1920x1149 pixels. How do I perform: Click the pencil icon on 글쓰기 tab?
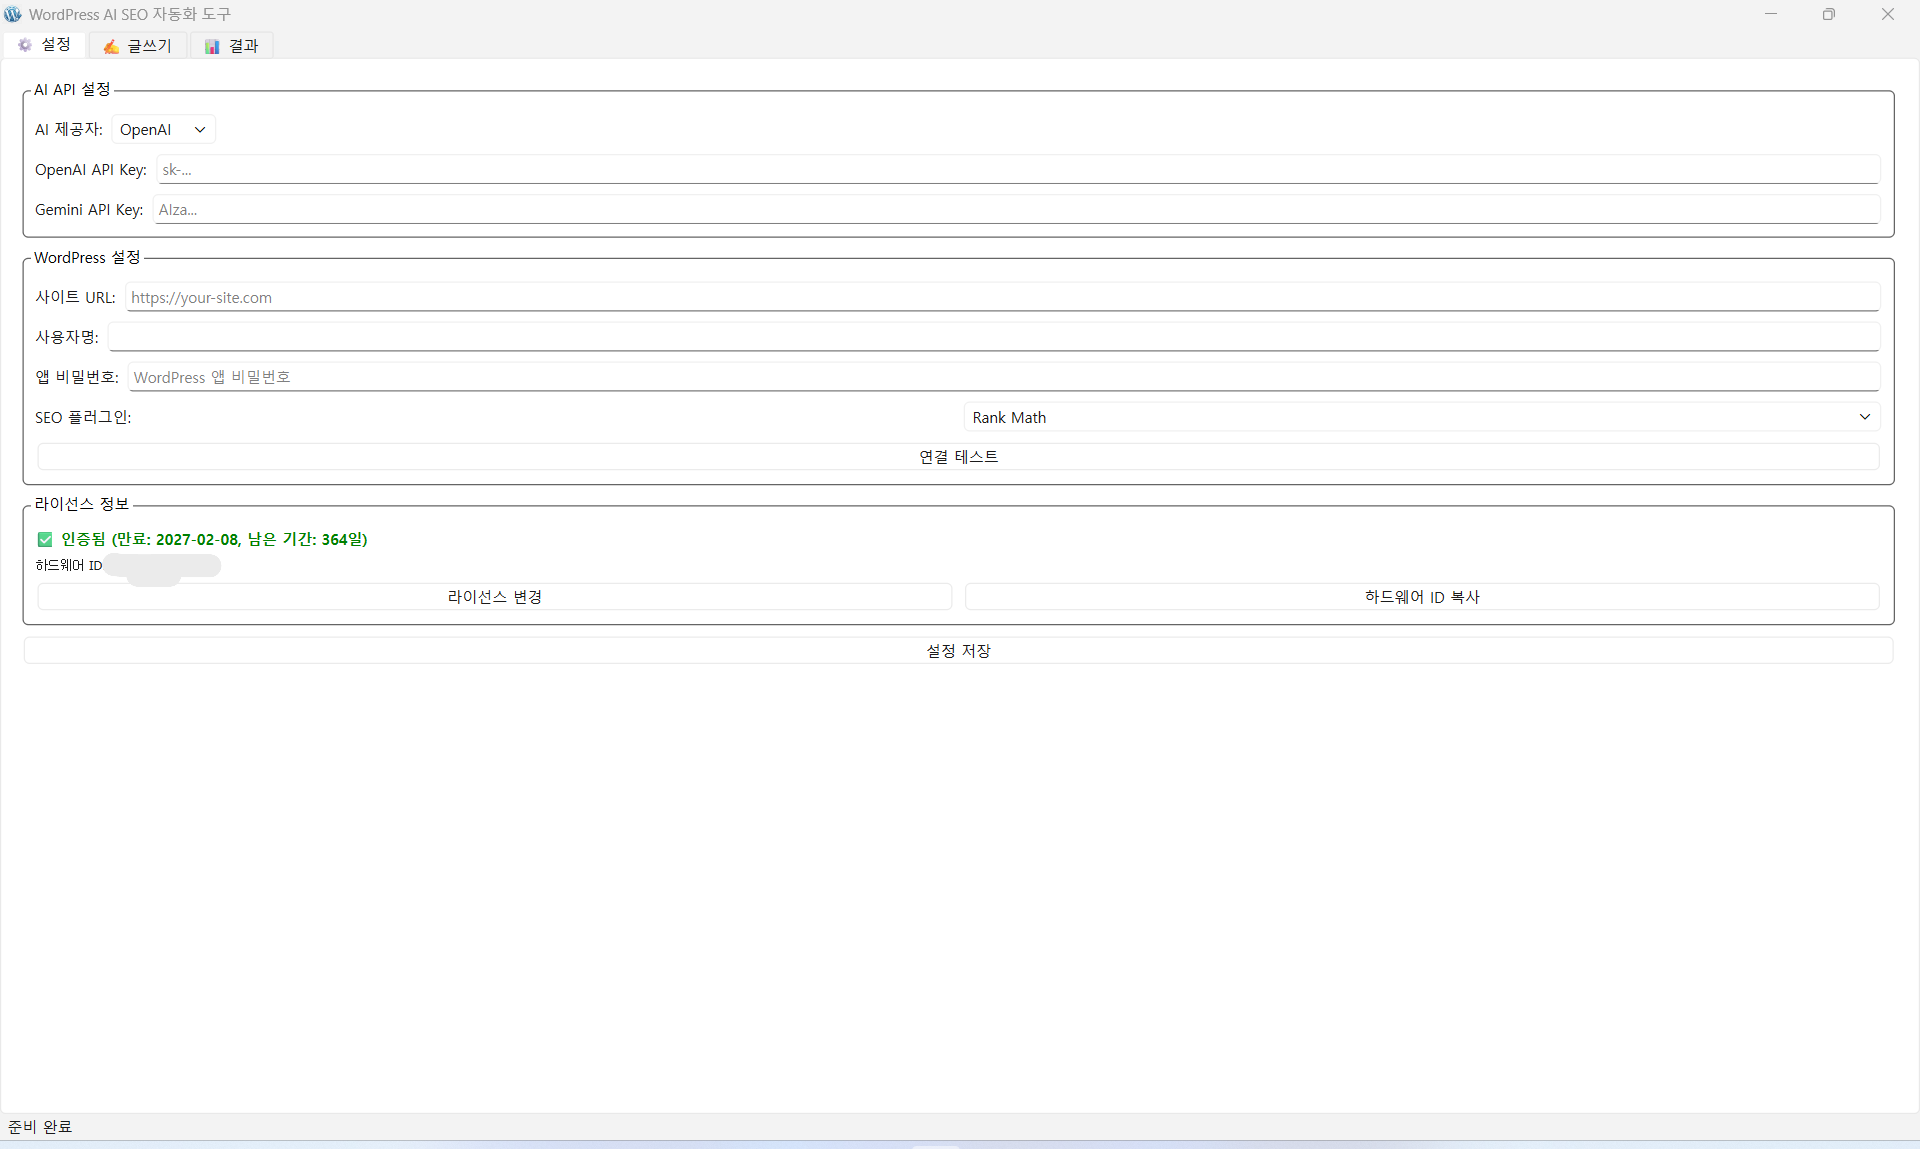[x=111, y=46]
